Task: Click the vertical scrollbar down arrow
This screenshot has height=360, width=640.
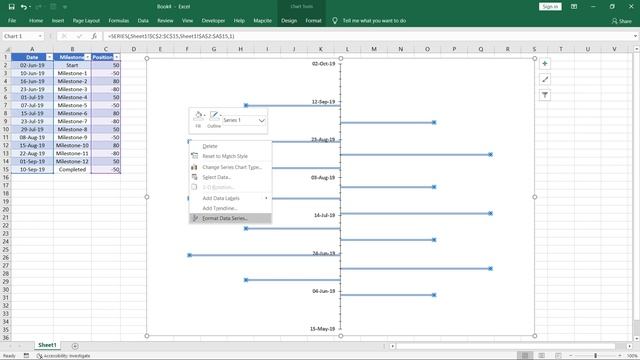Action: tap(636, 338)
